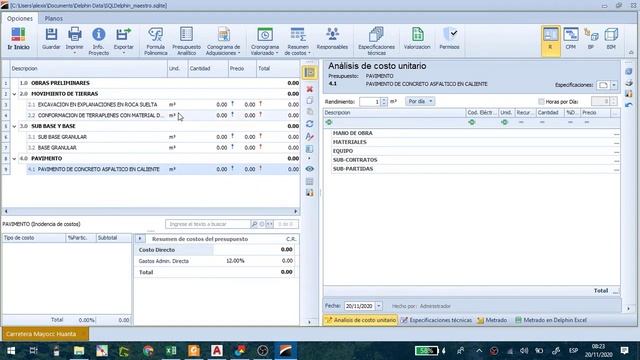The image size is (640, 360).
Task: Click Carretera Mayocc Huanta project tab
Action: click(45, 334)
